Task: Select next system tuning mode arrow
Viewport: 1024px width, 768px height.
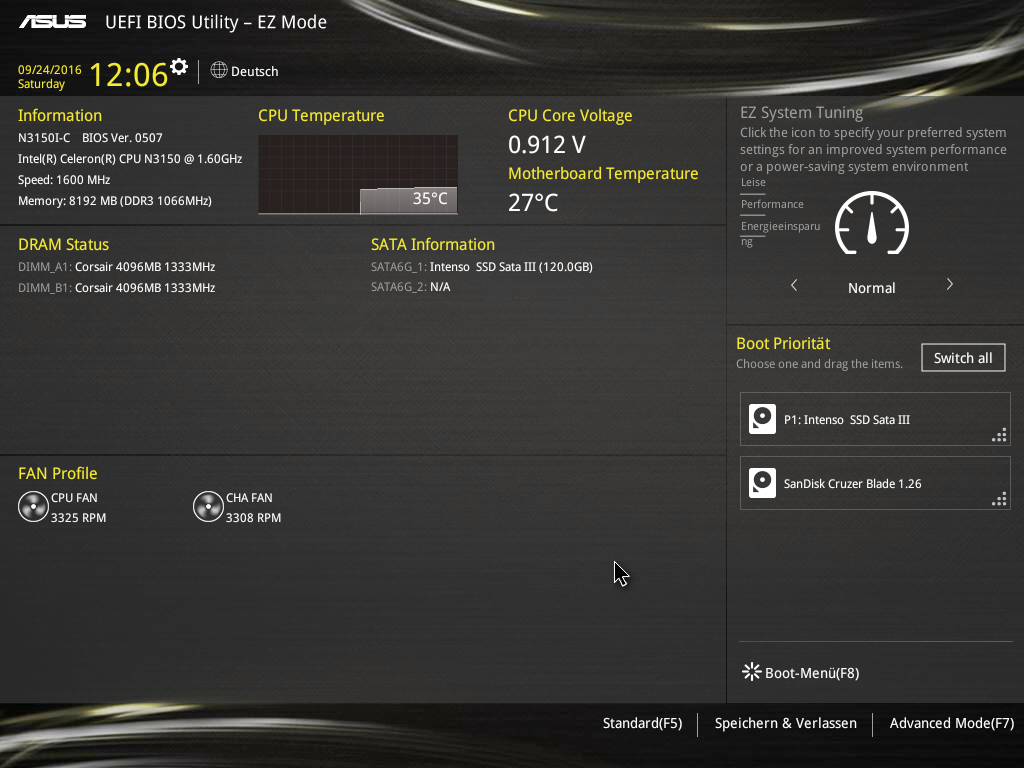Action: click(950, 284)
